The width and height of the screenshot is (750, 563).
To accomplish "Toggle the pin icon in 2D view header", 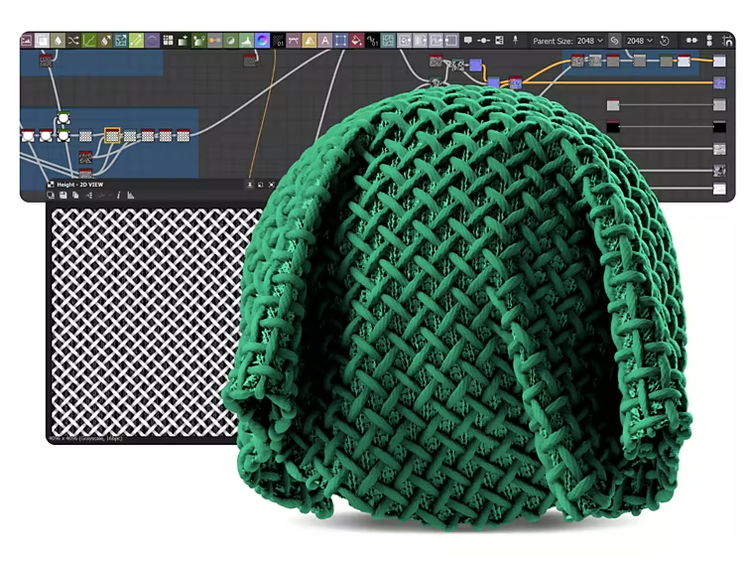I will click(x=250, y=185).
